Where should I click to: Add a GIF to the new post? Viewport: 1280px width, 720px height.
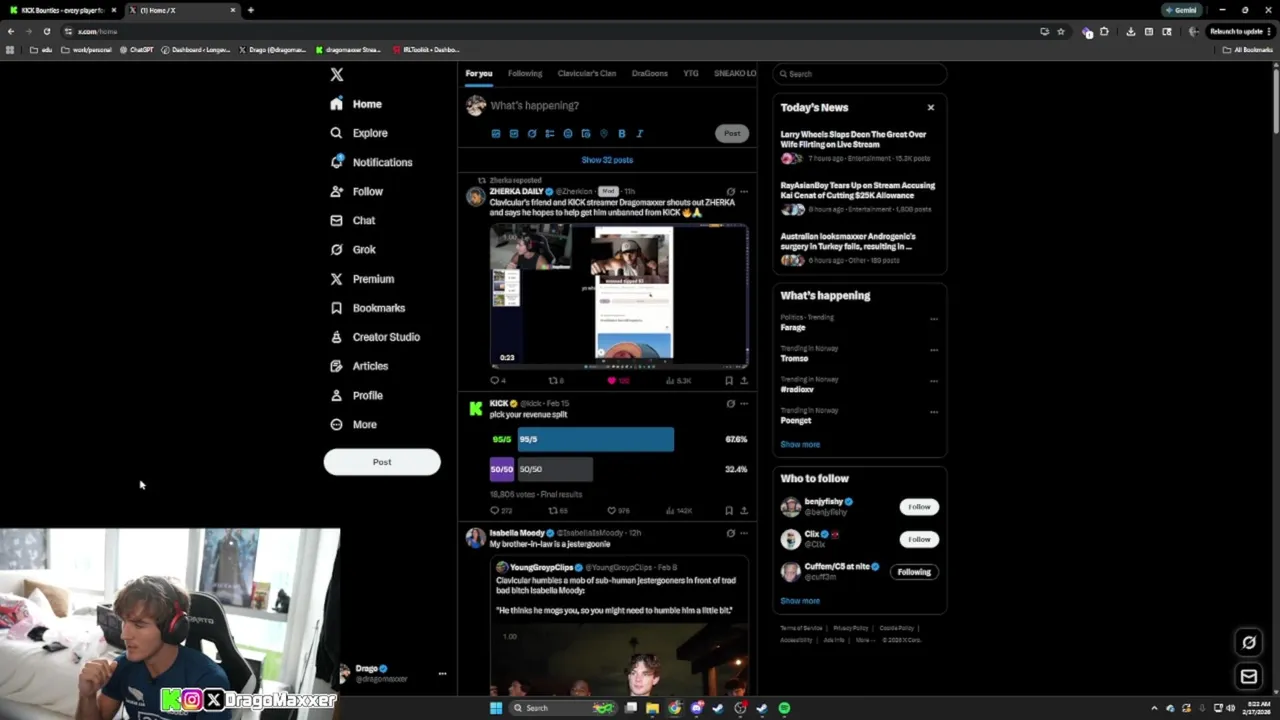[514, 133]
